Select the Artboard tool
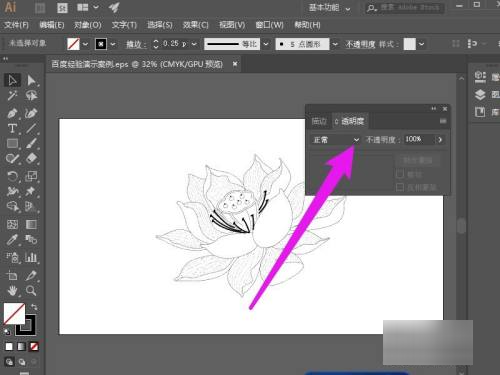The image size is (500, 375). click(12, 275)
